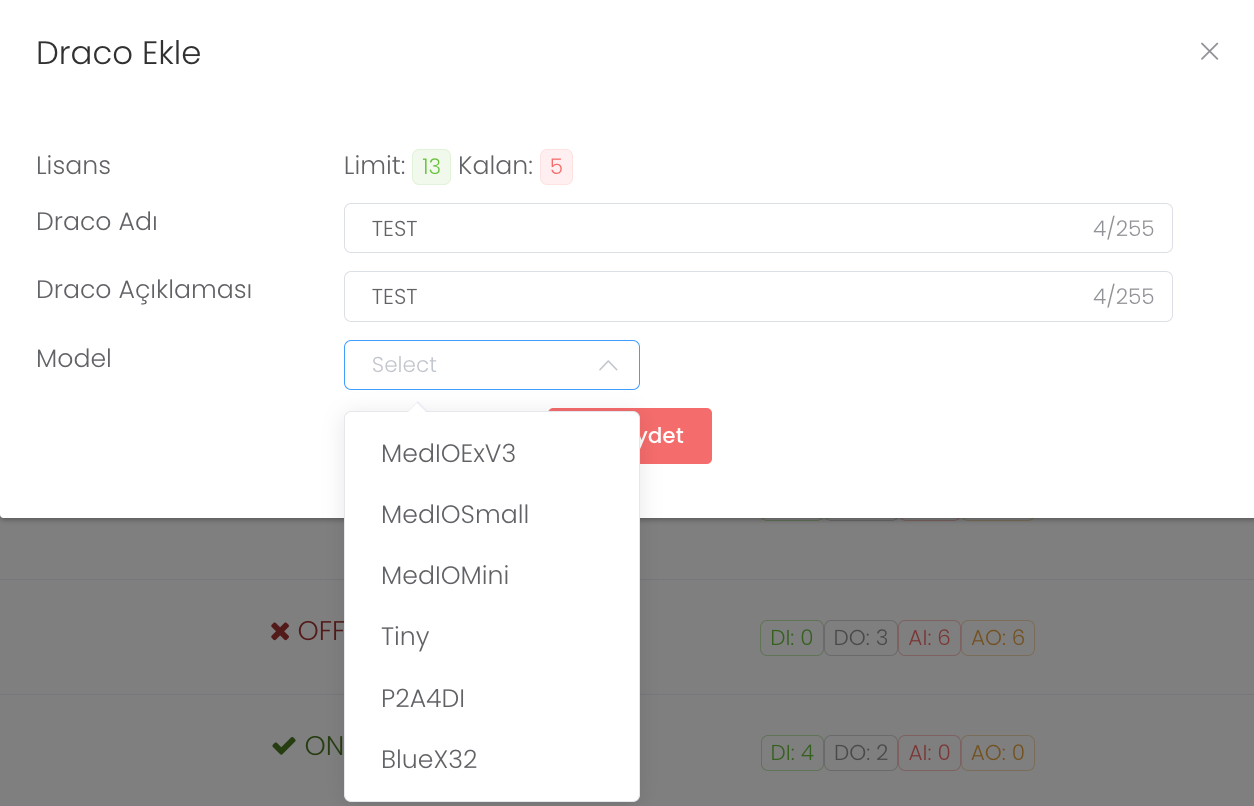
Task: Select BlueX32 model entry
Action: tap(429, 760)
